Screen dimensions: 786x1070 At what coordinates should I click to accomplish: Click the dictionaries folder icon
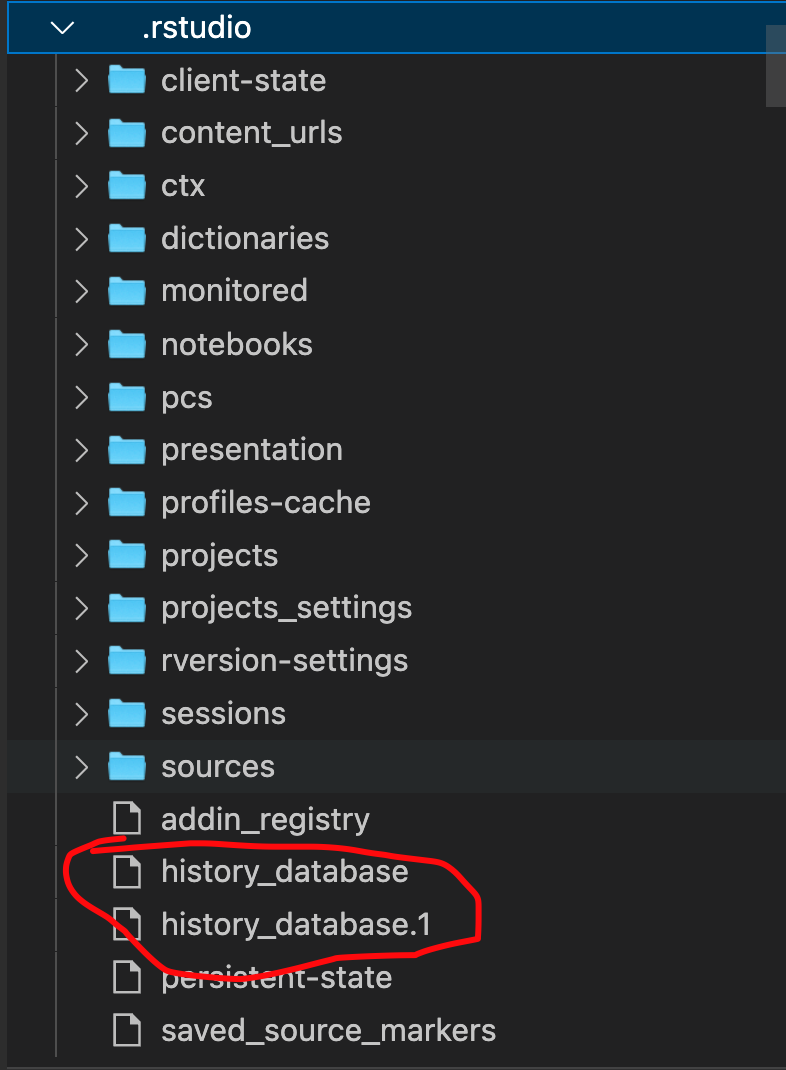(127, 238)
